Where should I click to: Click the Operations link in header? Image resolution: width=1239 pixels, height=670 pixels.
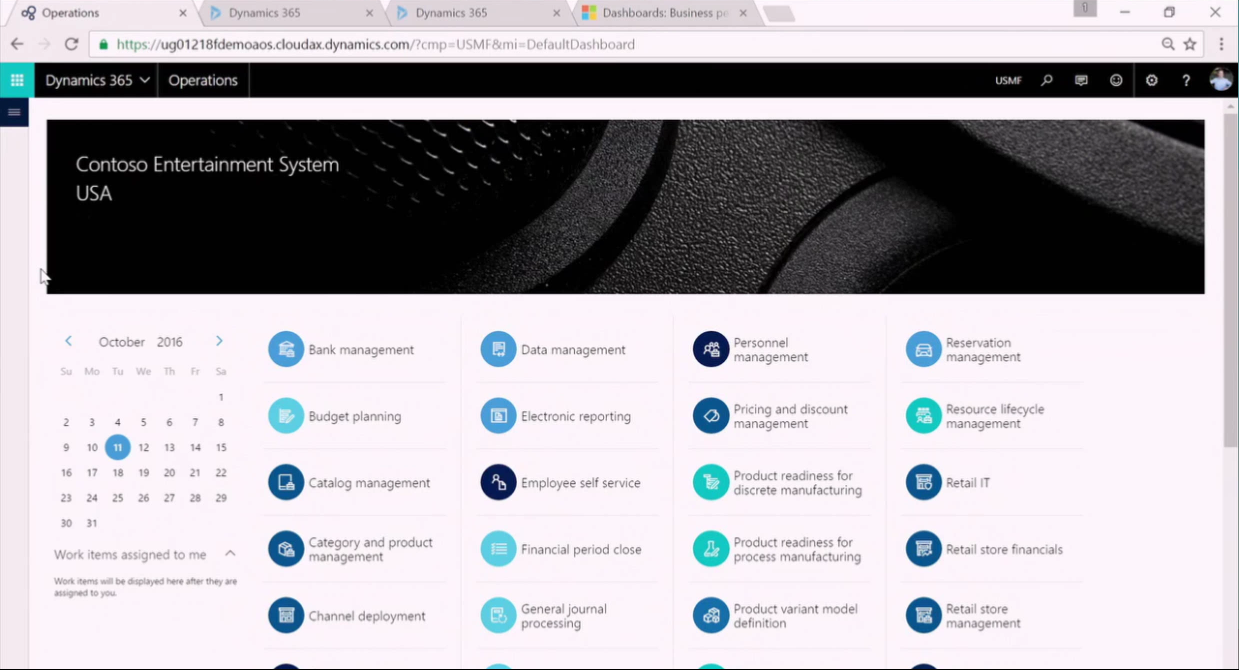[x=203, y=80]
